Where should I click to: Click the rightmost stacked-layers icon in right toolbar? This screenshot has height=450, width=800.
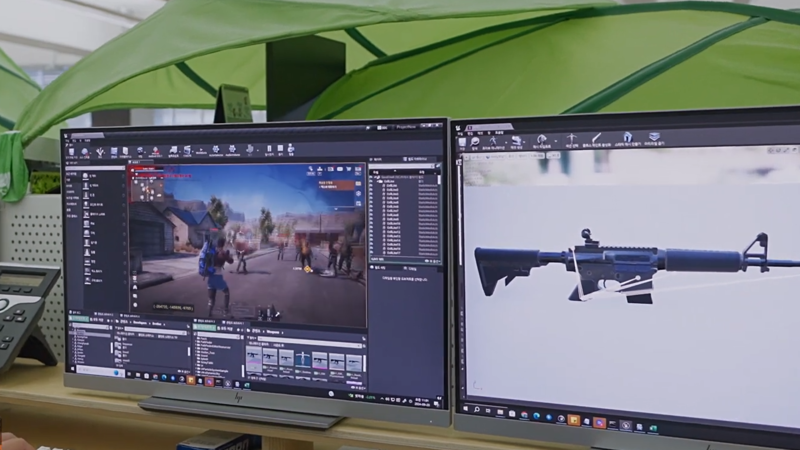[x=654, y=138]
